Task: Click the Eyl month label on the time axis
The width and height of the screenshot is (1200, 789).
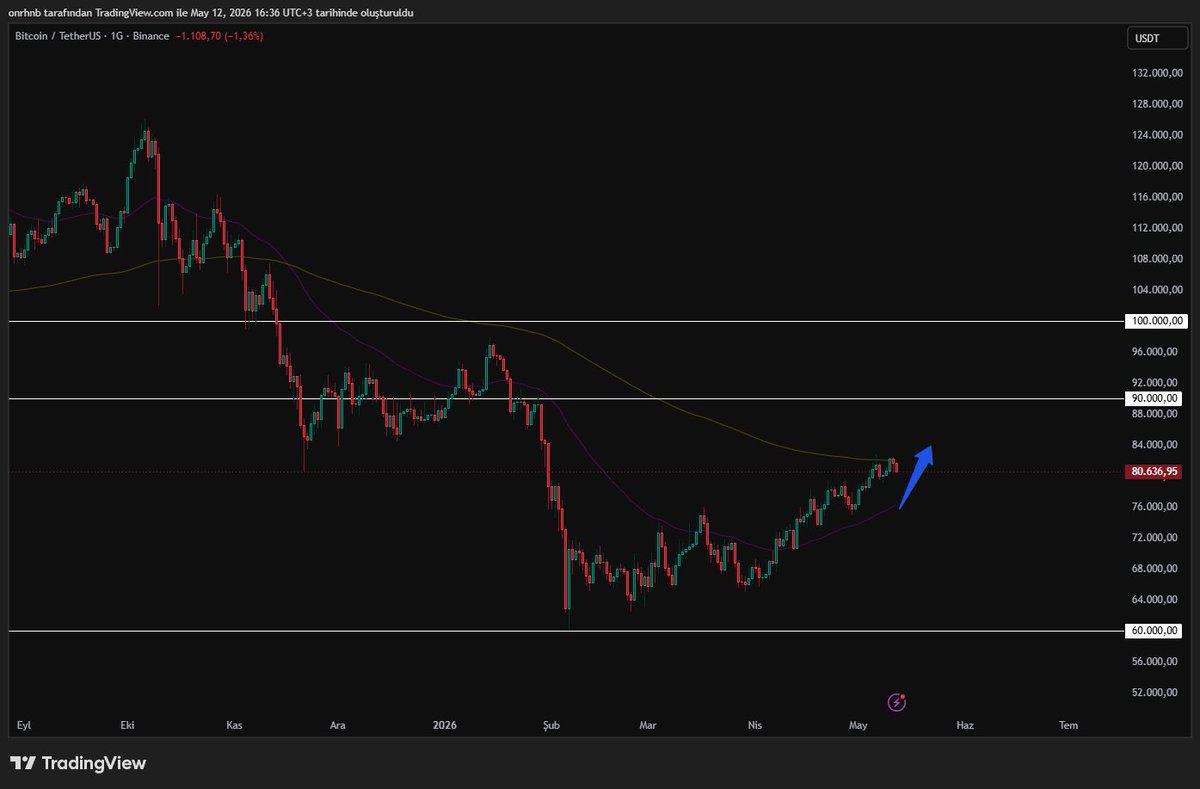Action: coord(24,725)
